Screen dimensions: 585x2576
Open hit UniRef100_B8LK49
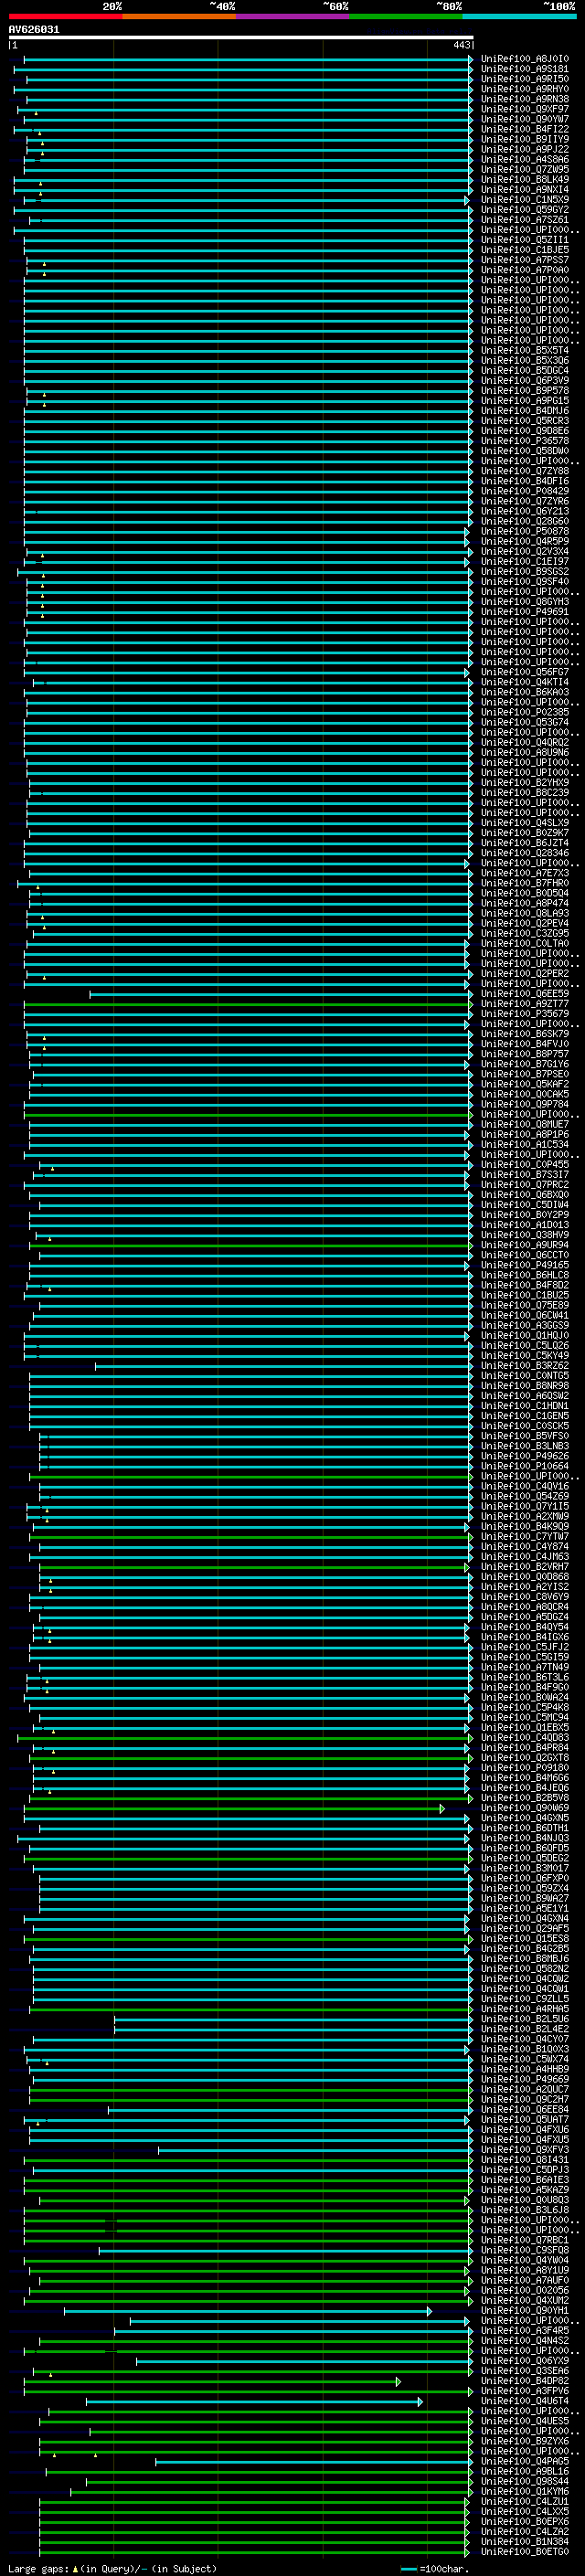[525, 180]
